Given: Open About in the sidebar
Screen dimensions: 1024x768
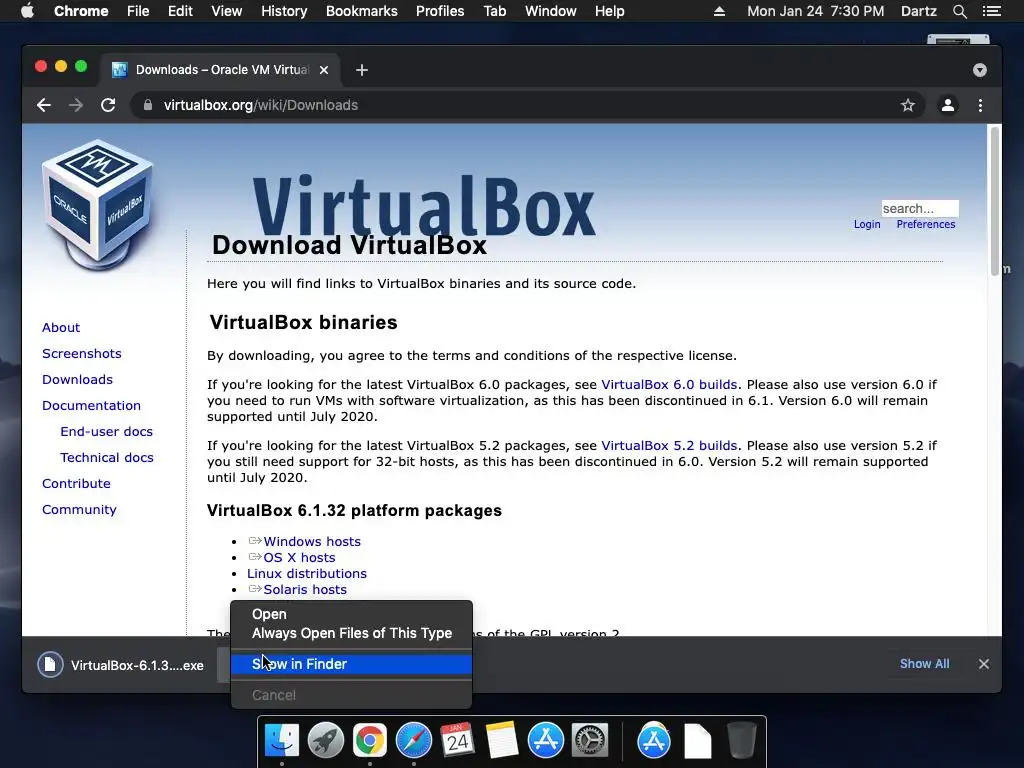Looking at the screenshot, I should [x=61, y=327].
